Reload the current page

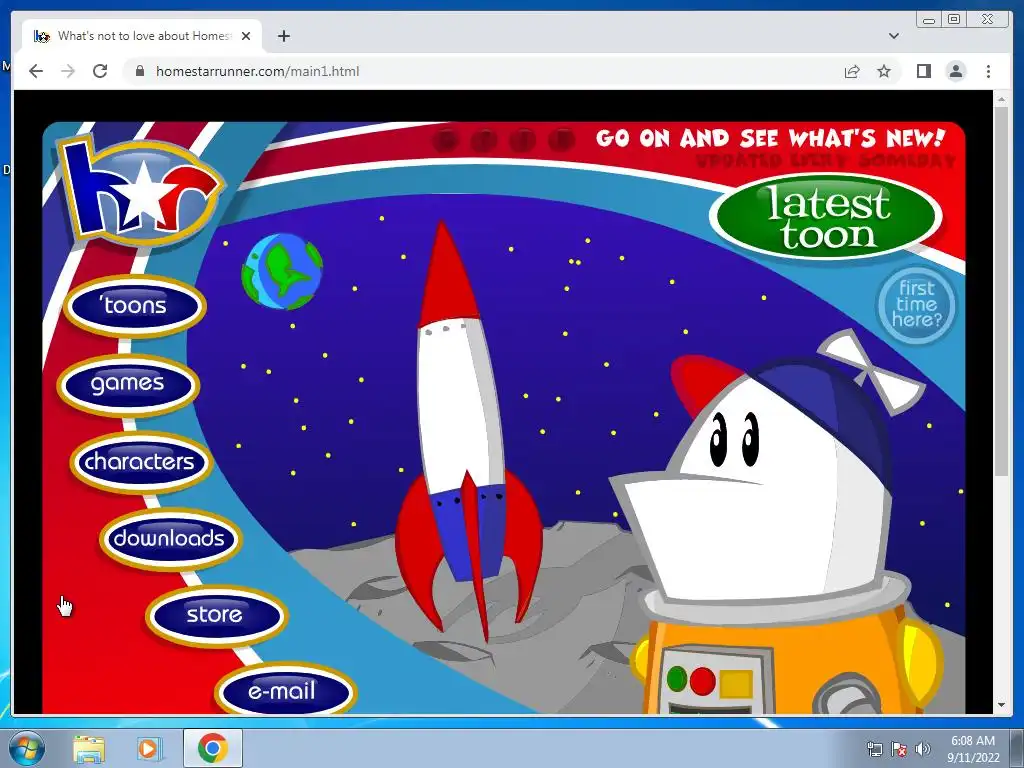coord(100,71)
